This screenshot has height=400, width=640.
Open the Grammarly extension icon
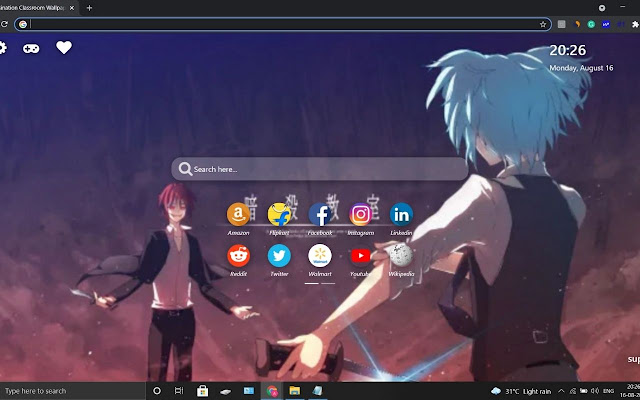coord(591,24)
